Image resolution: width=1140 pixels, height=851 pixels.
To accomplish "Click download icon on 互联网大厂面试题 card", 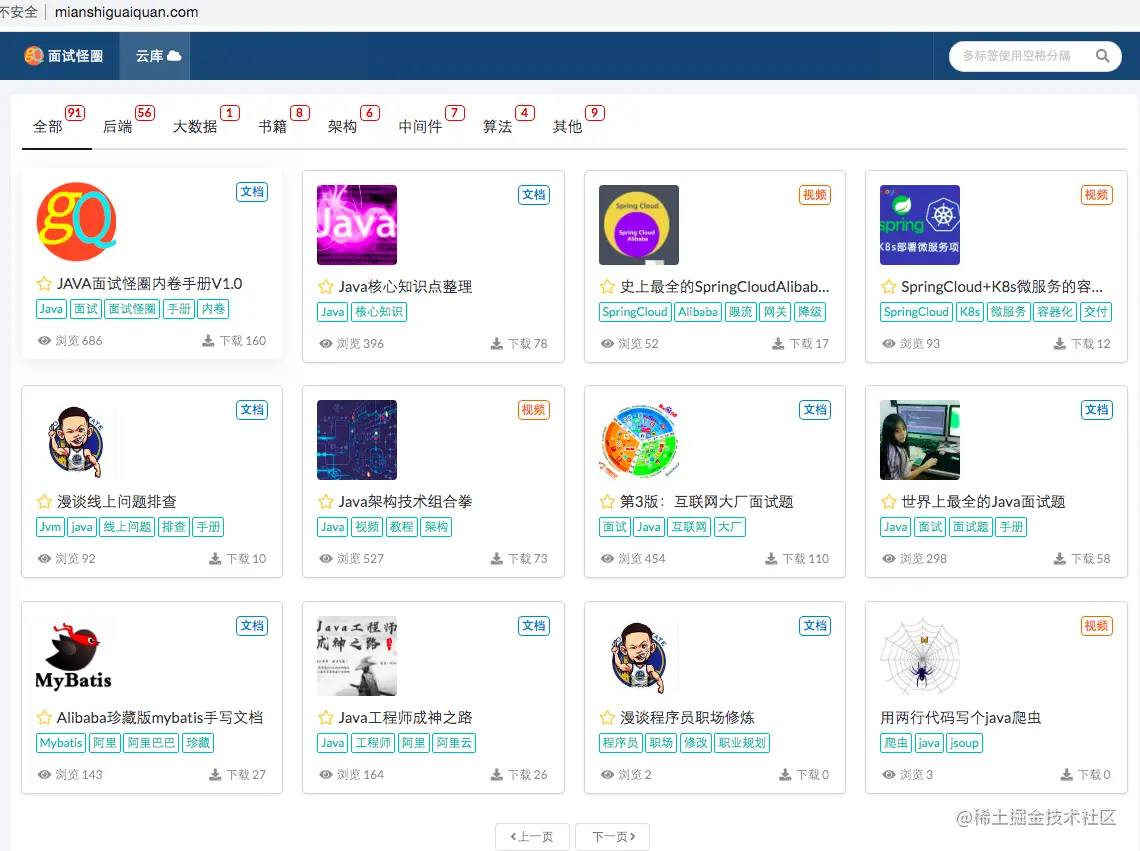I will [x=771, y=559].
